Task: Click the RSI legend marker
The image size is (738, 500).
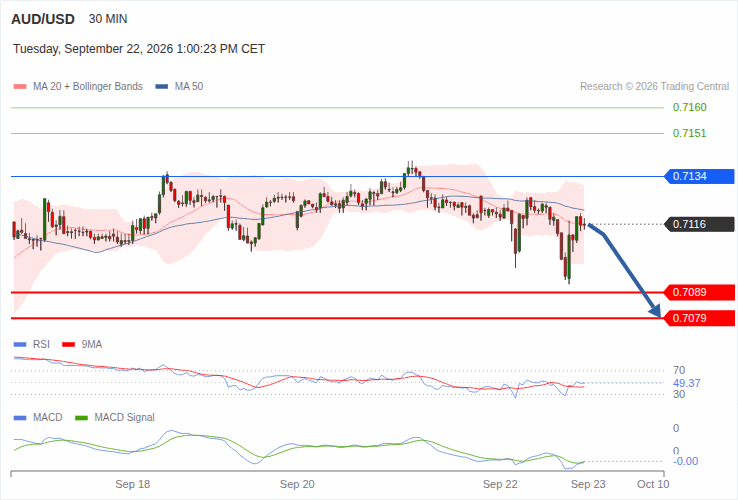Action: pos(20,345)
